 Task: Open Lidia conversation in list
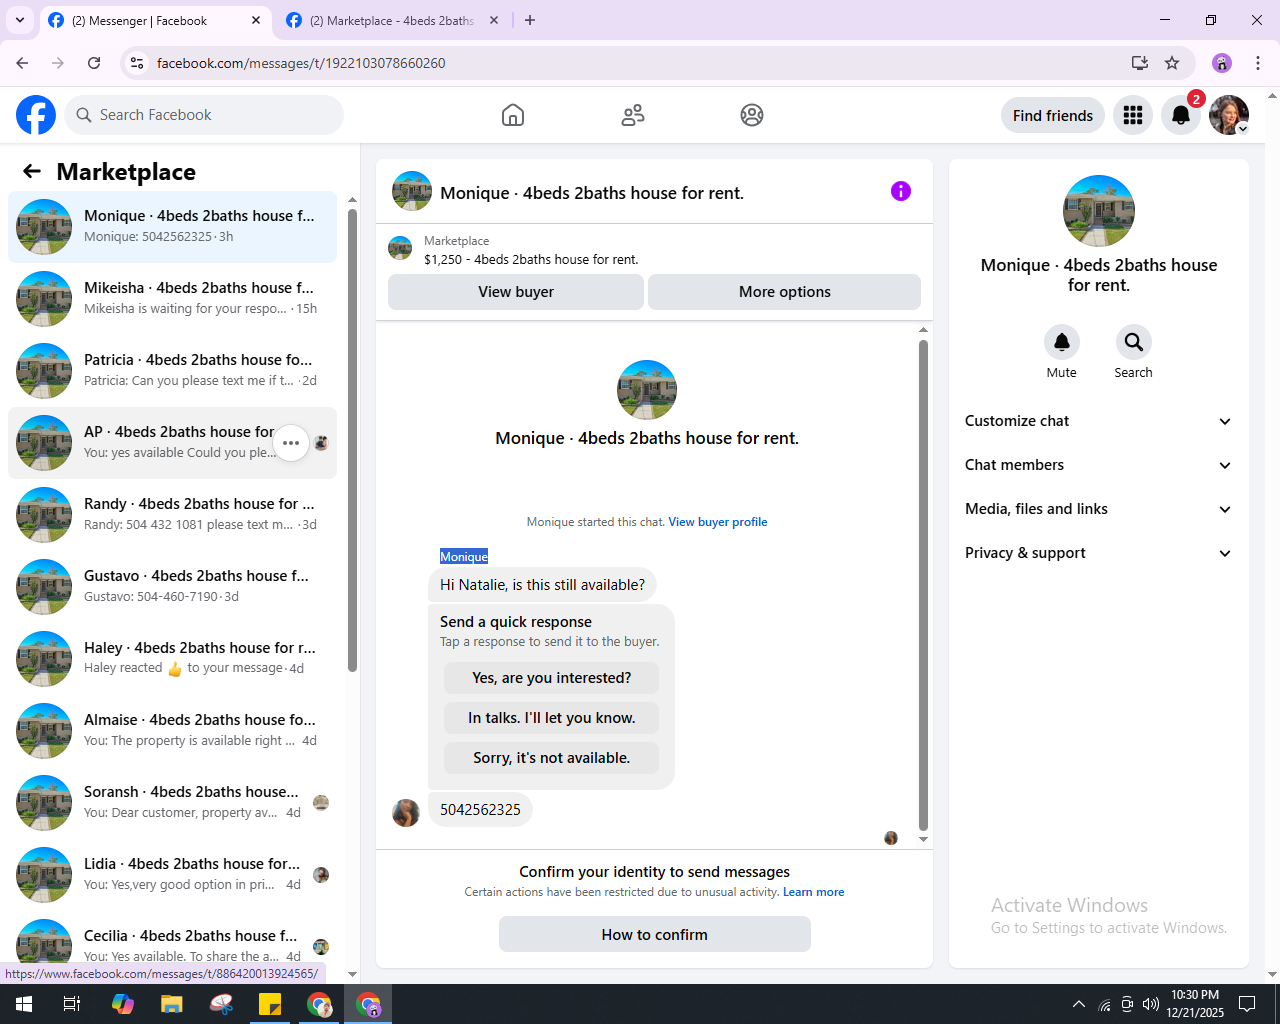pyautogui.click(x=172, y=875)
